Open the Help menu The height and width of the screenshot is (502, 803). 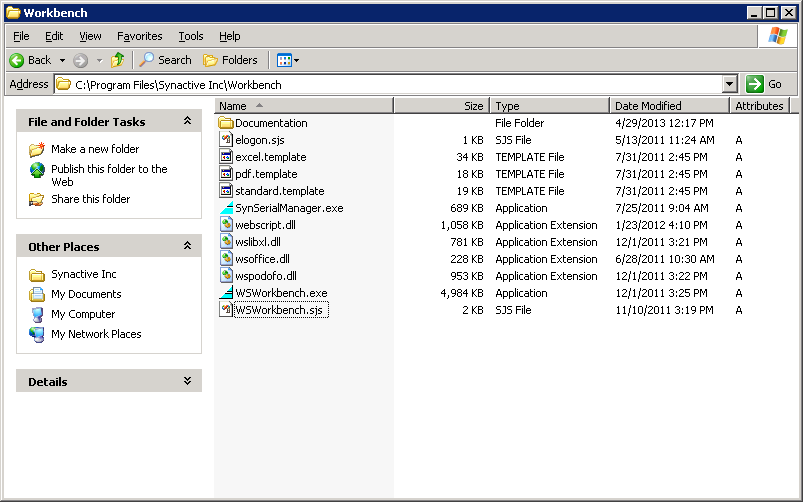click(229, 36)
